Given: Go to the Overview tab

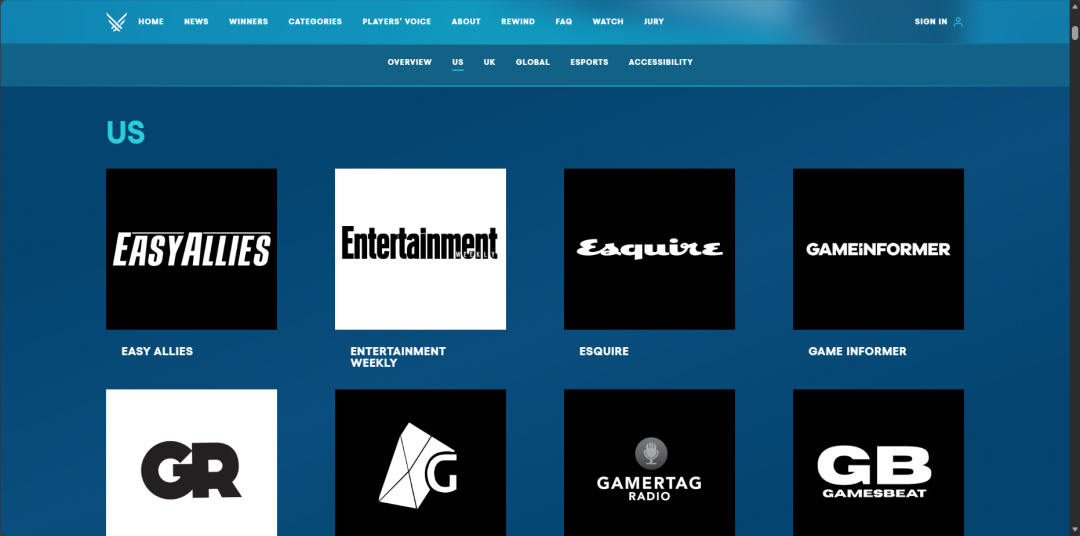Looking at the screenshot, I should (409, 62).
